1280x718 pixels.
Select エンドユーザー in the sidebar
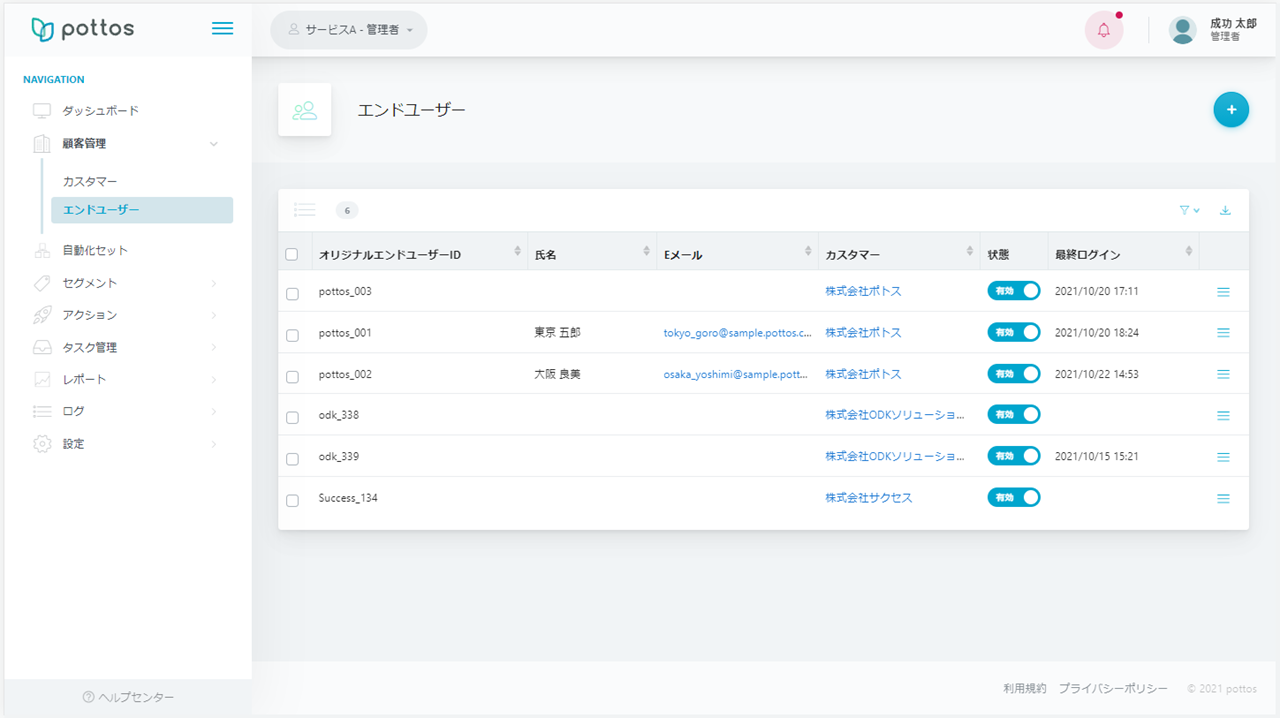pyautogui.click(x=142, y=210)
